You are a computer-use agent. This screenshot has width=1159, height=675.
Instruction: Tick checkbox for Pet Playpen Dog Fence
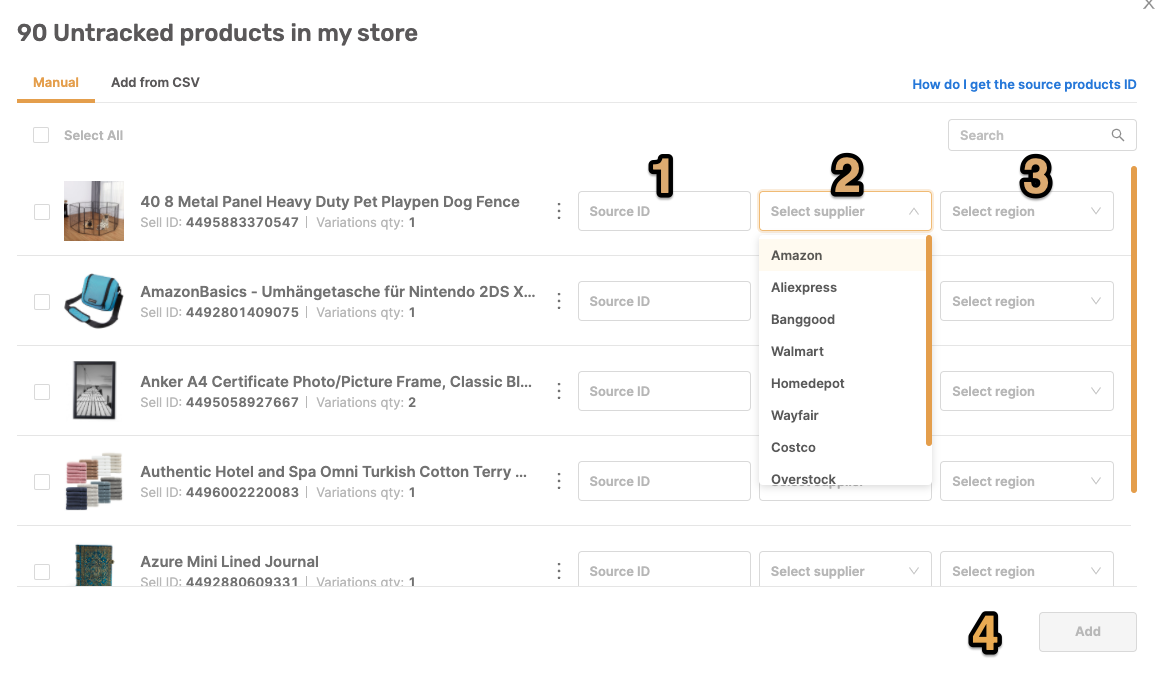point(42,212)
